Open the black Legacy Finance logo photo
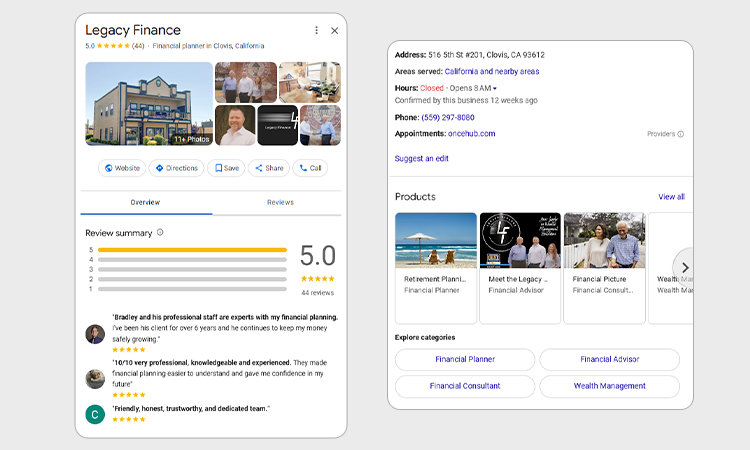Image resolution: width=750 pixels, height=450 pixels. click(277, 125)
